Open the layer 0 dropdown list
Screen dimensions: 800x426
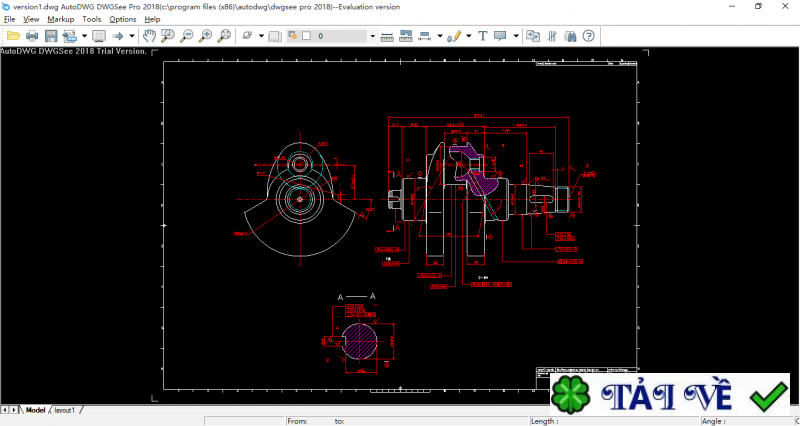(372, 36)
